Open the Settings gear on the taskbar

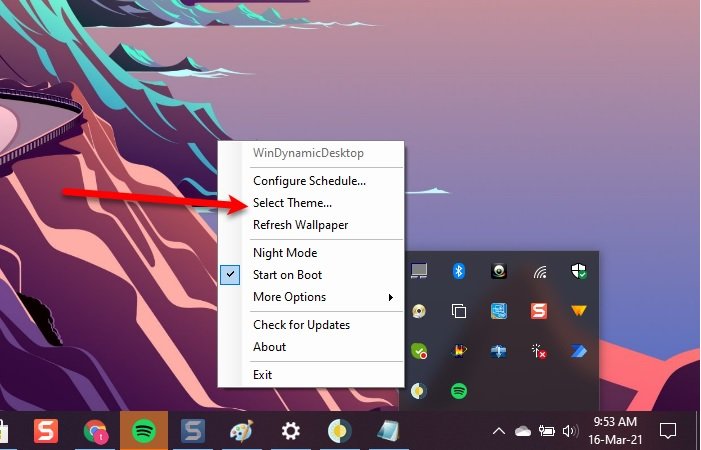pyautogui.click(x=291, y=431)
